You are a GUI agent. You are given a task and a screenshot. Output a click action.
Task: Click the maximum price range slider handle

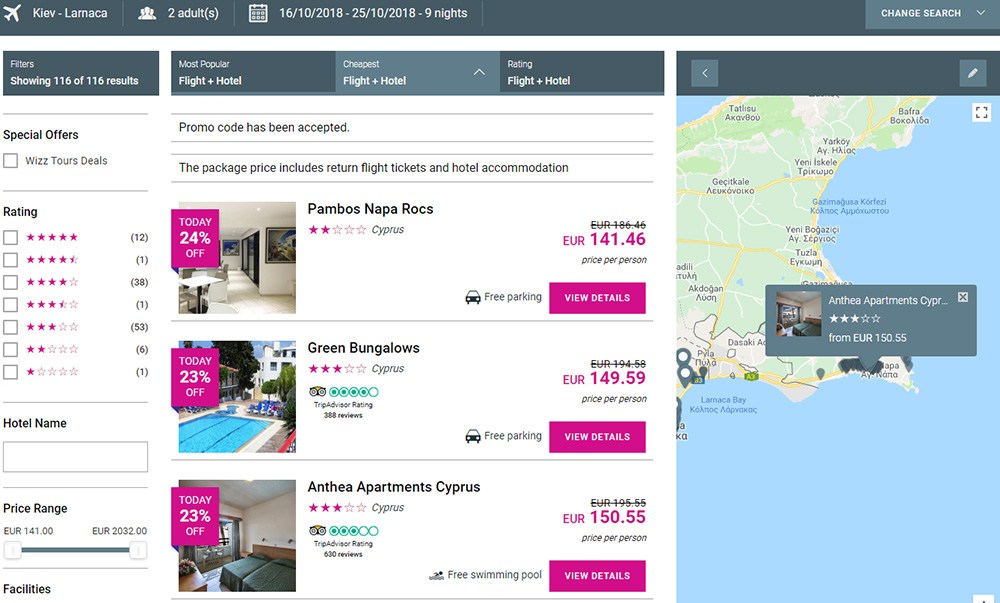coord(138,550)
